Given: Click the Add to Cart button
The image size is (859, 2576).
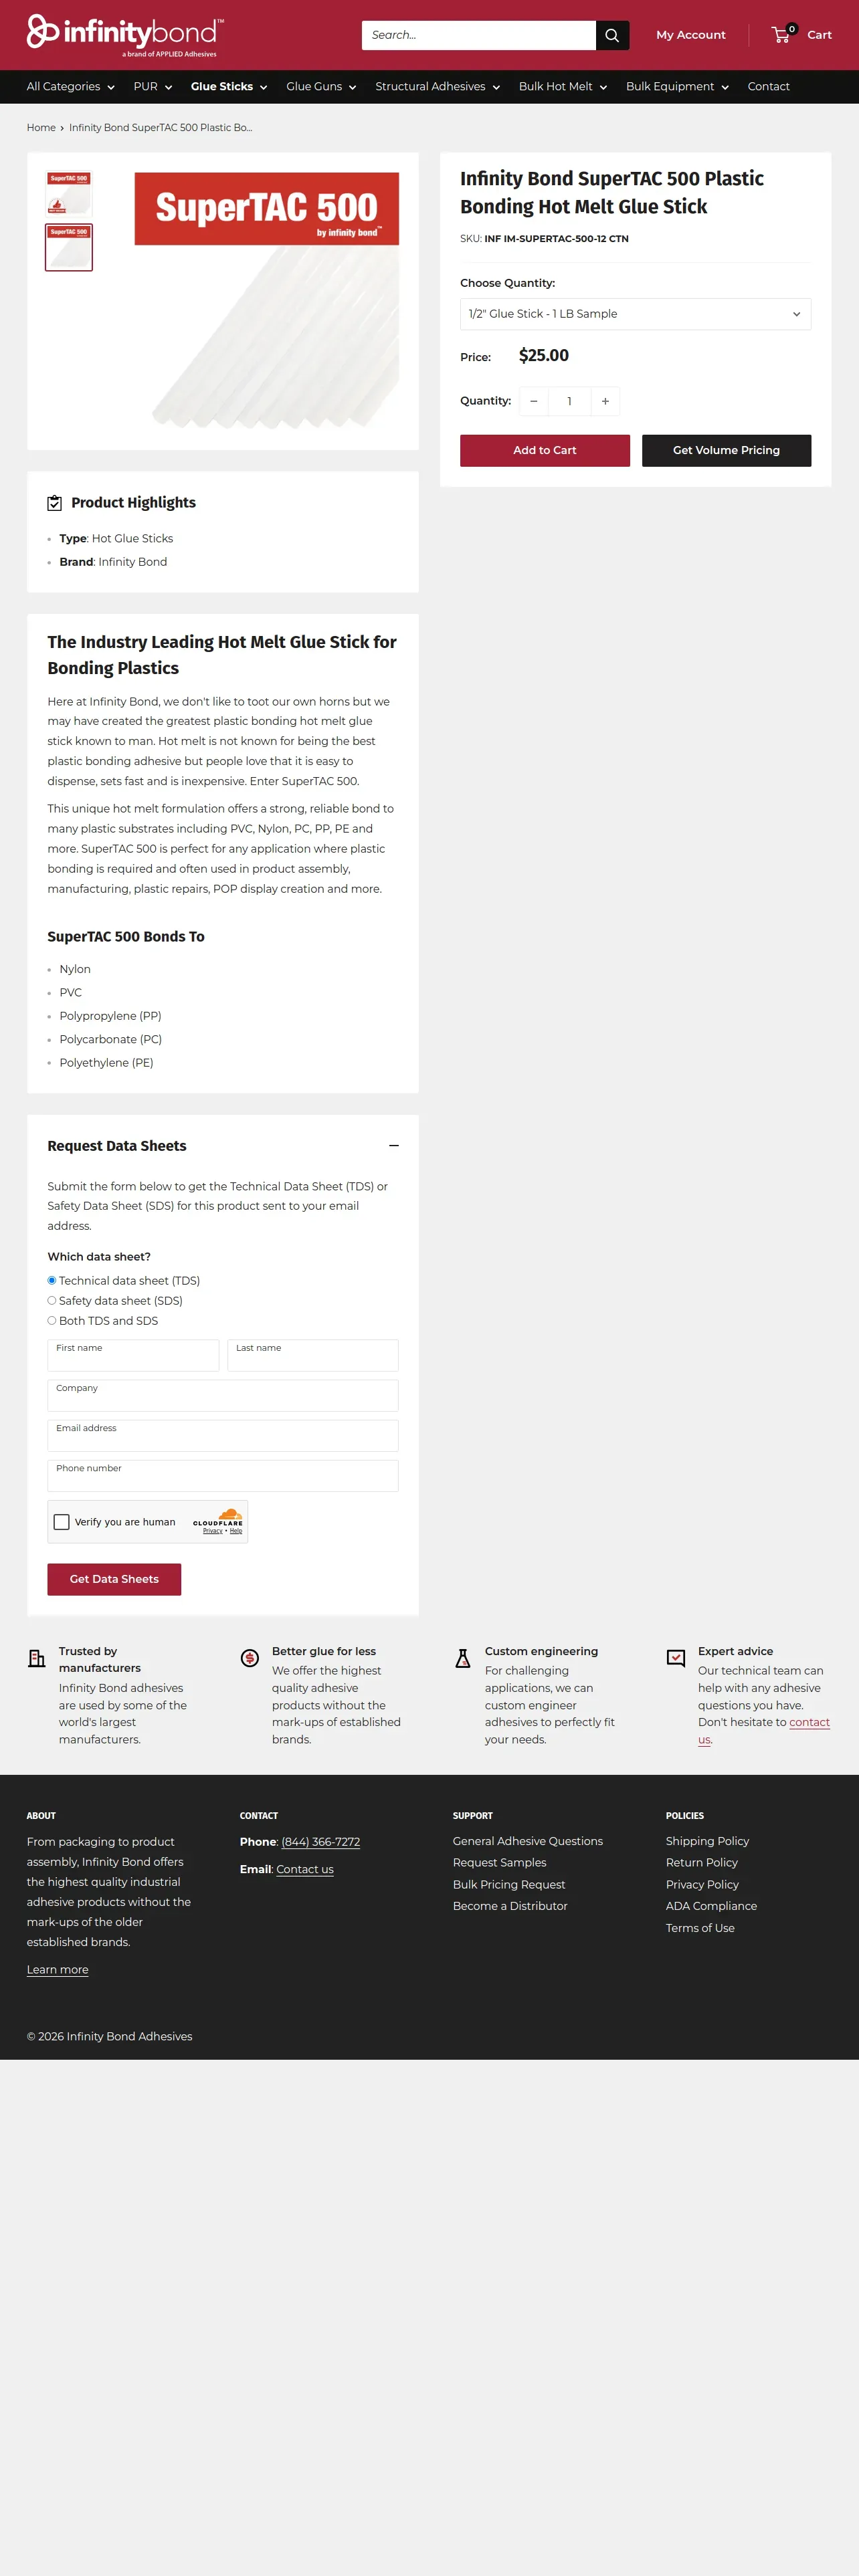Looking at the screenshot, I should click(x=545, y=450).
